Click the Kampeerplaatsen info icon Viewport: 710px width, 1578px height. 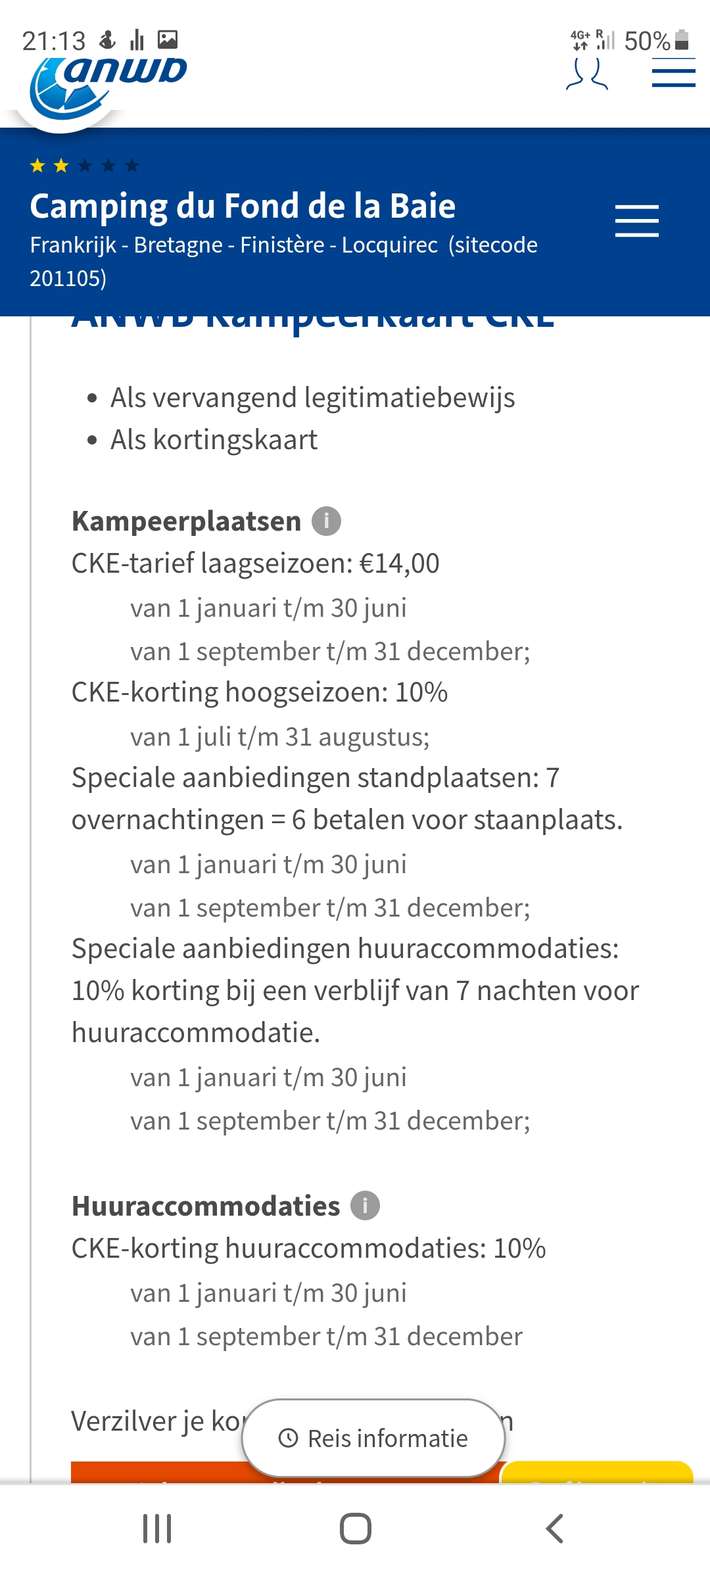coord(326,521)
